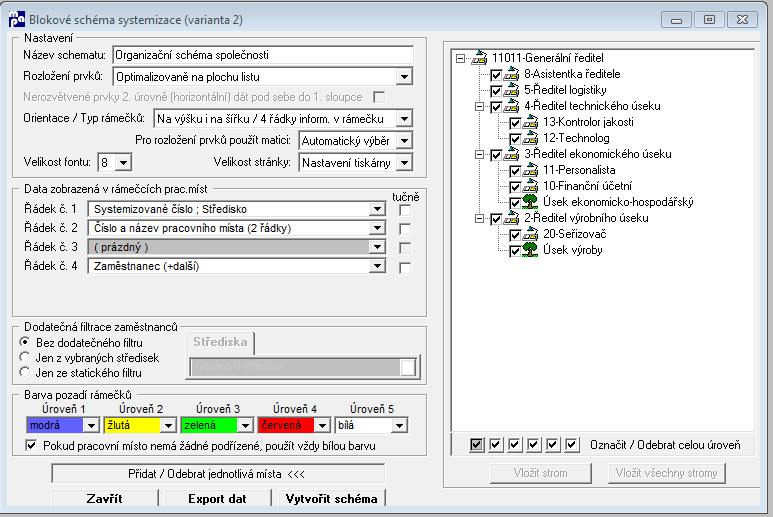Screen dimensions: 773x517
Task: Uncheck the 8-Asistentka ředitele checkbox
Action: pyautogui.click(x=496, y=75)
